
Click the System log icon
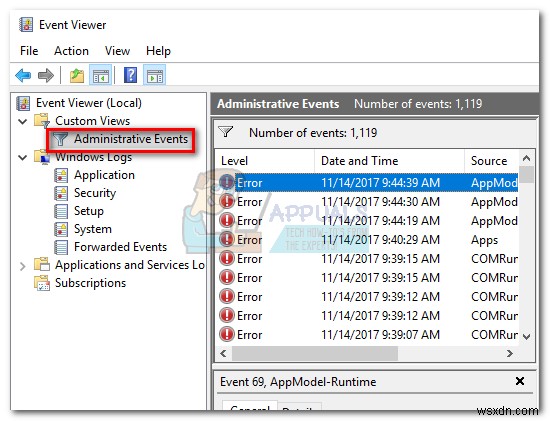point(61,229)
